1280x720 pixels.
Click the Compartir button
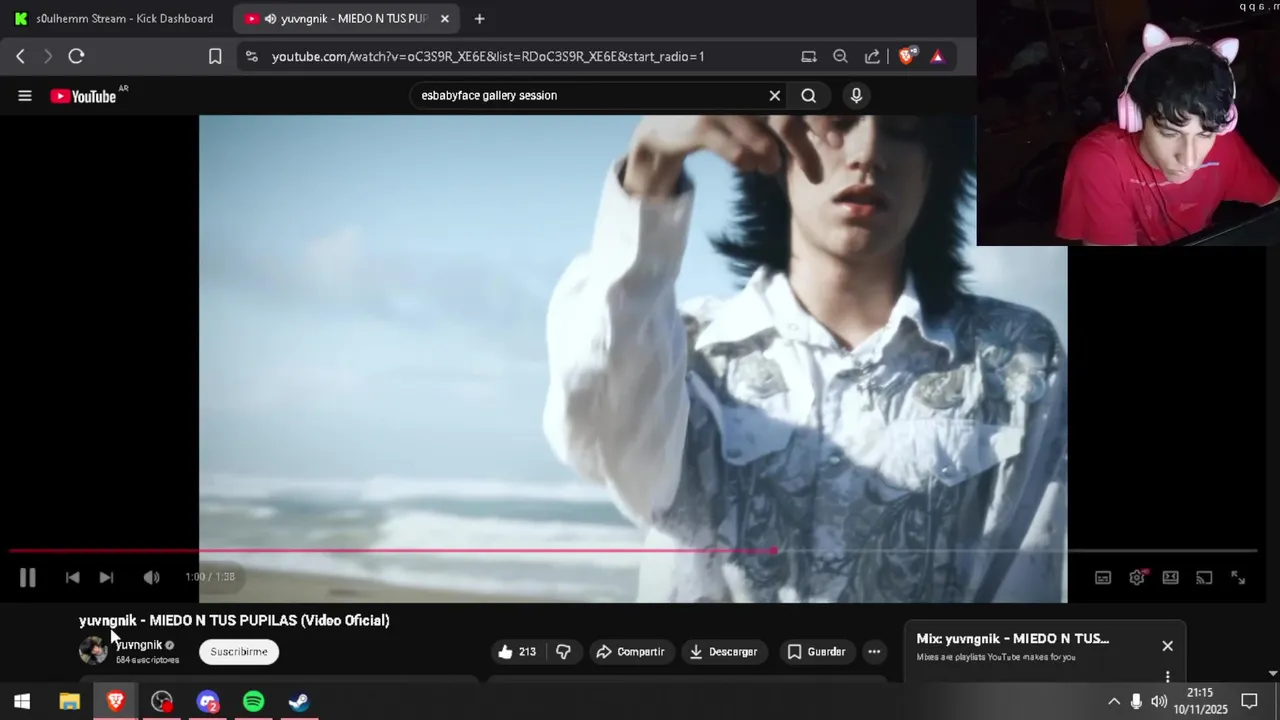coord(630,652)
